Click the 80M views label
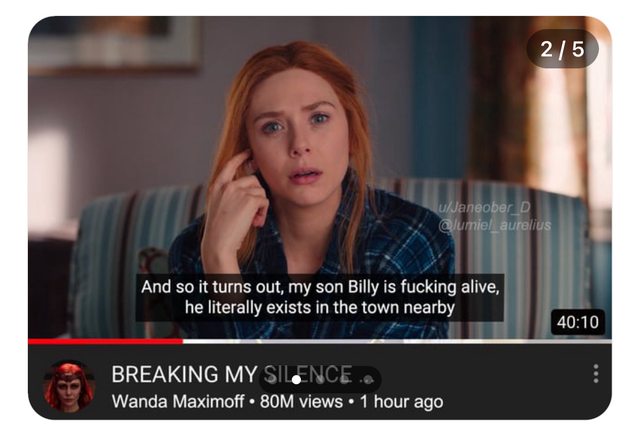Screen dimensions: 640x427 point(301,401)
